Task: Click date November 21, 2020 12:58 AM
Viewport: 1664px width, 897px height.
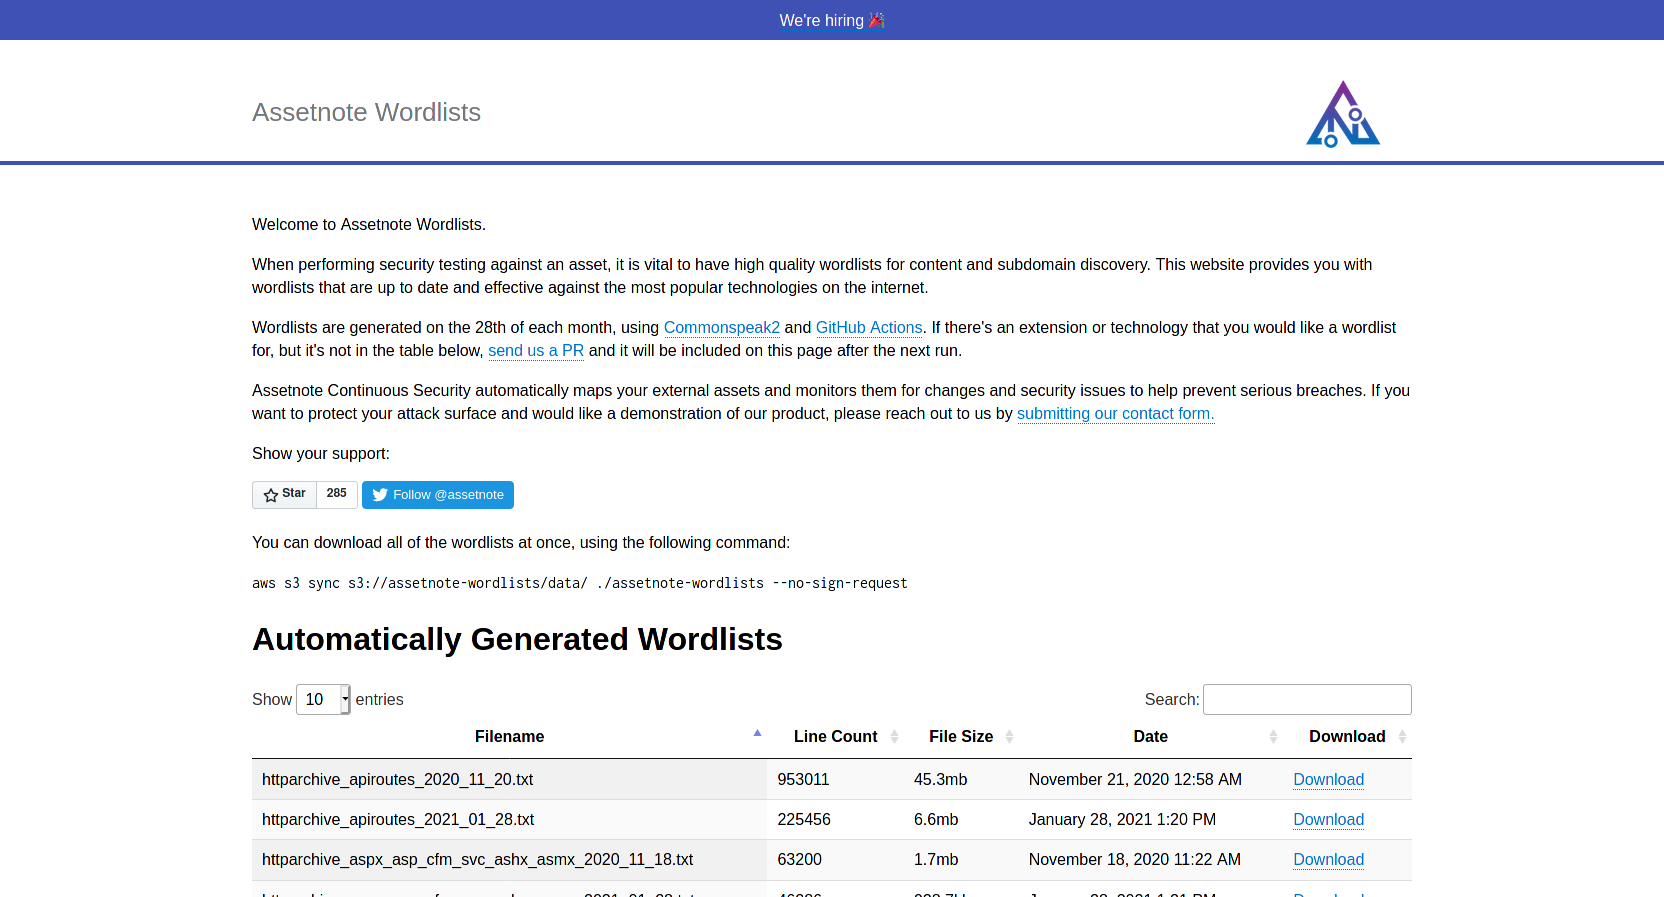Action: tap(1135, 779)
